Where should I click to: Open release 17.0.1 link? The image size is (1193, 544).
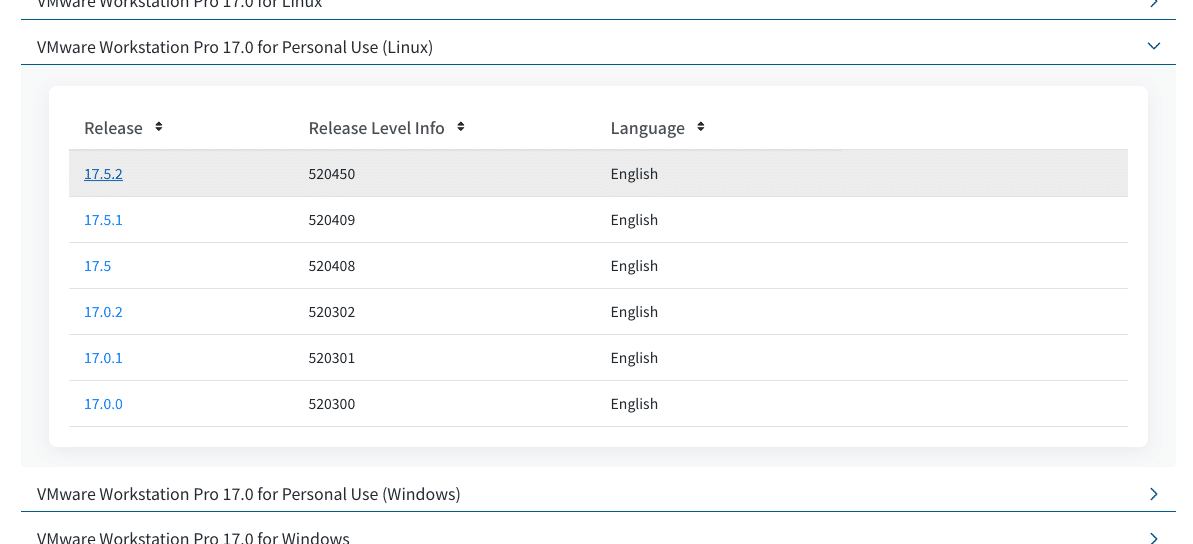(103, 358)
